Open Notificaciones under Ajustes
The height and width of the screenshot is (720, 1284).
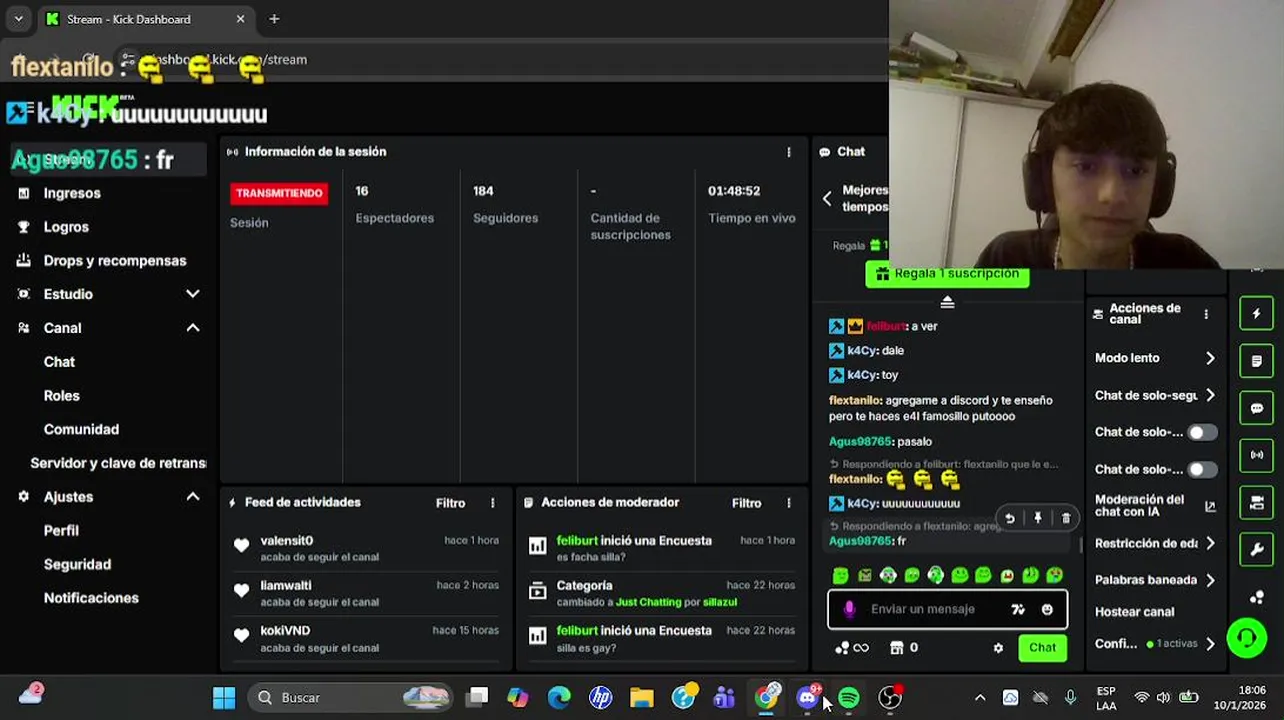(91, 598)
